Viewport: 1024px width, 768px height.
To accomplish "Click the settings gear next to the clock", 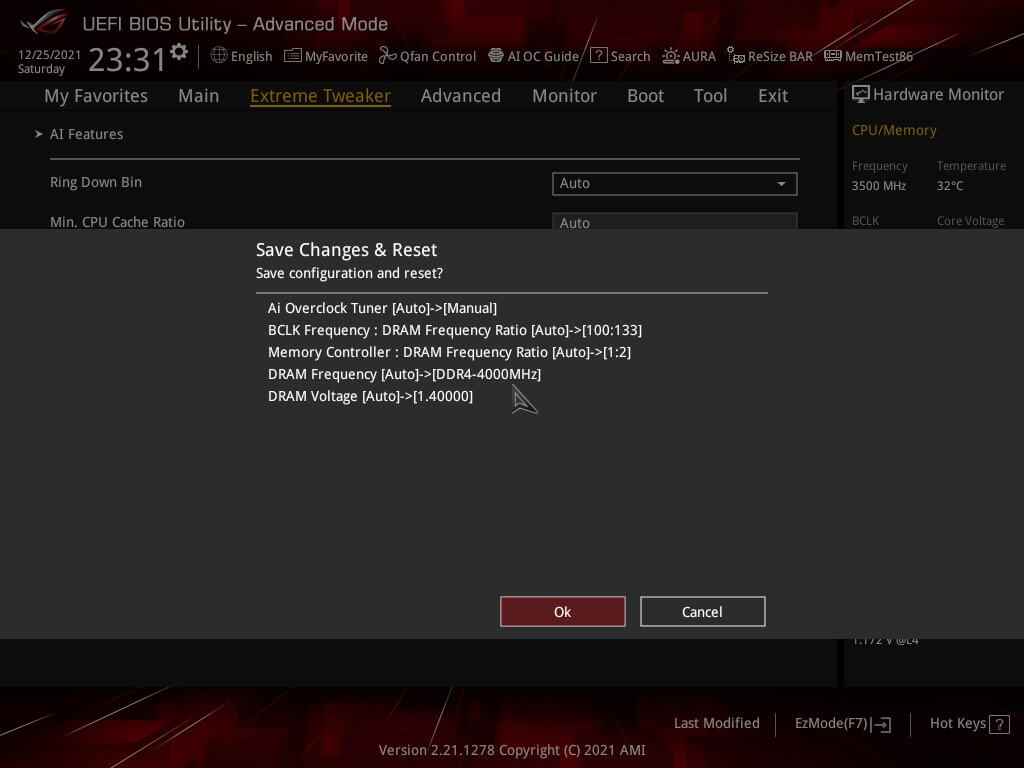I will [x=179, y=52].
